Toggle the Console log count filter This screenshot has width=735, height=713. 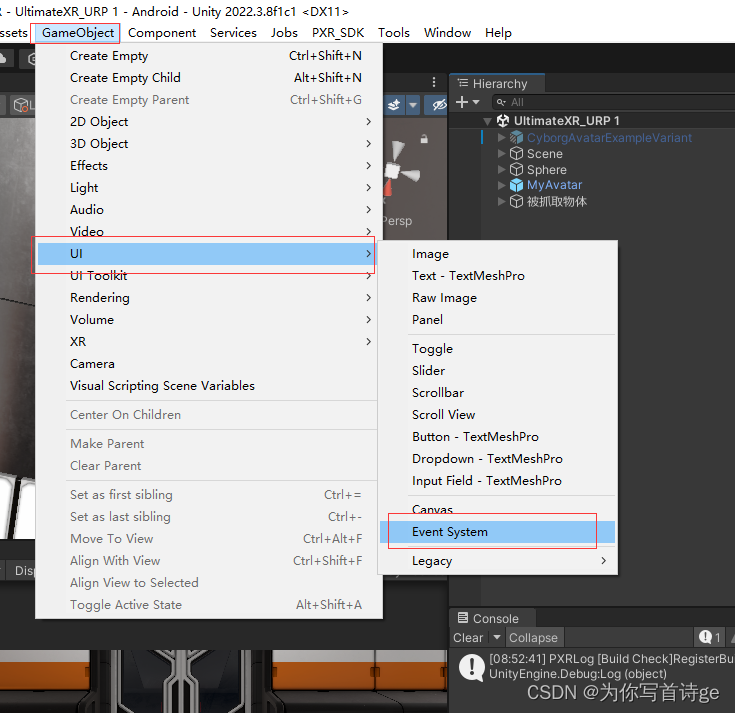(x=710, y=638)
